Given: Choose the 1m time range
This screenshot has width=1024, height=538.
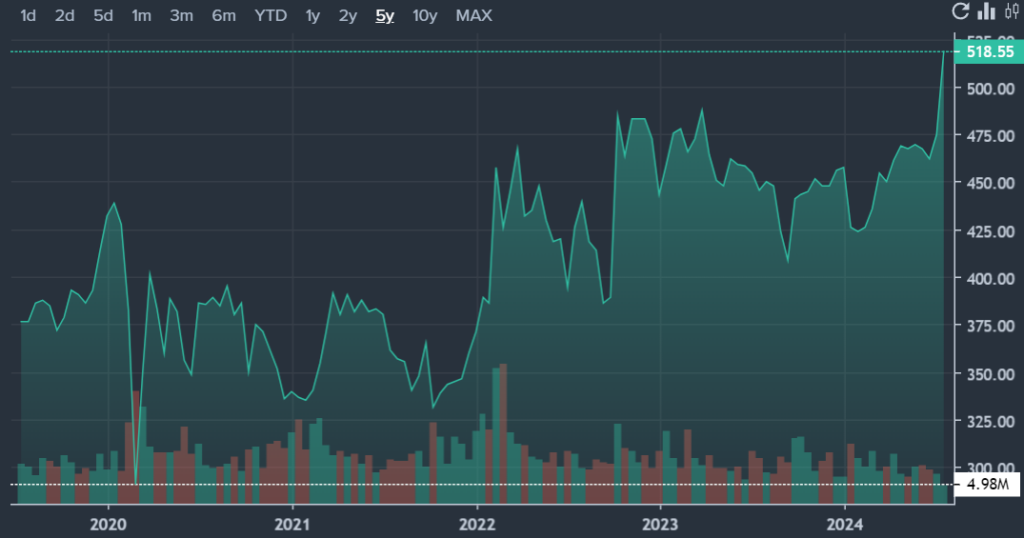Looking at the screenshot, I should click(x=142, y=15).
